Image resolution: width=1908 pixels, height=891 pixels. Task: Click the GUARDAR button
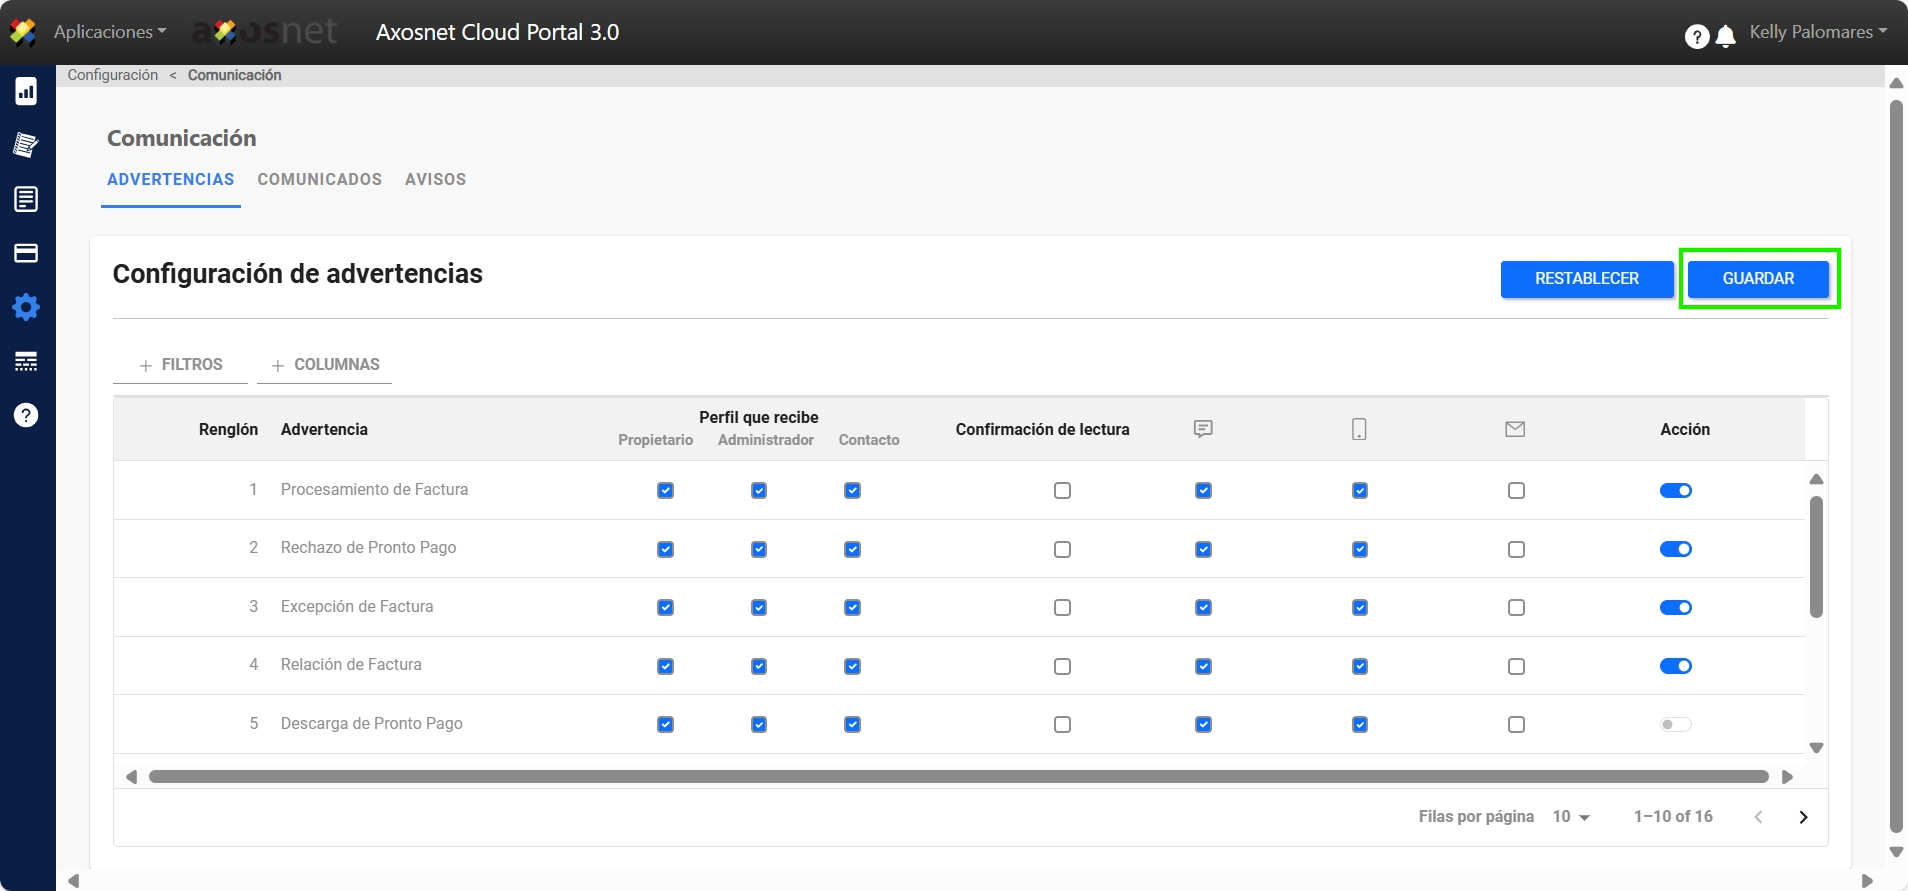coord(1758,279)
